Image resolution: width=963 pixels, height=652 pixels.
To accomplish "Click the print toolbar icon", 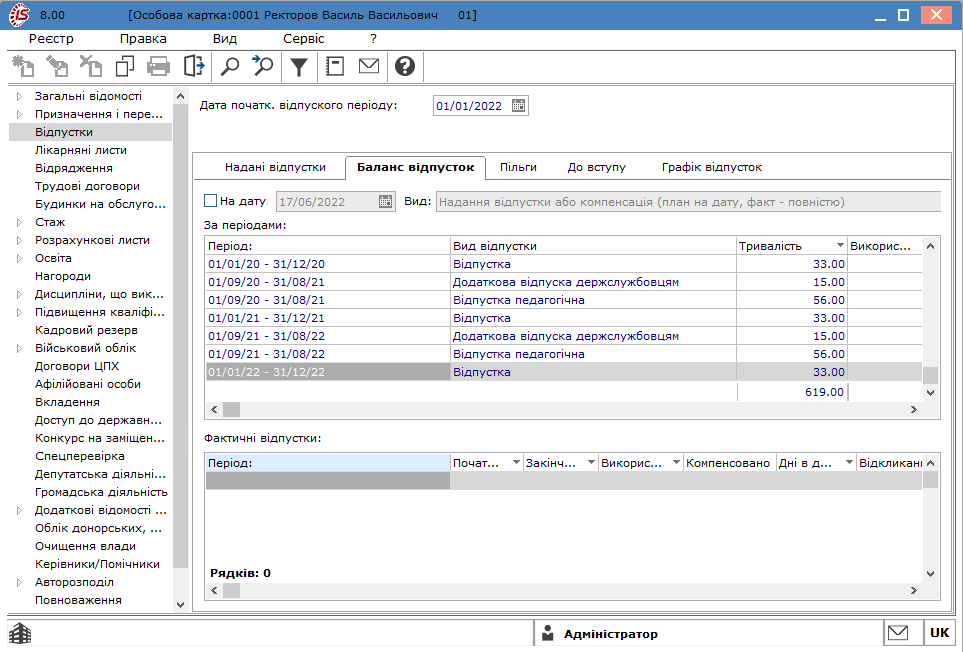I will coord(158,66).
